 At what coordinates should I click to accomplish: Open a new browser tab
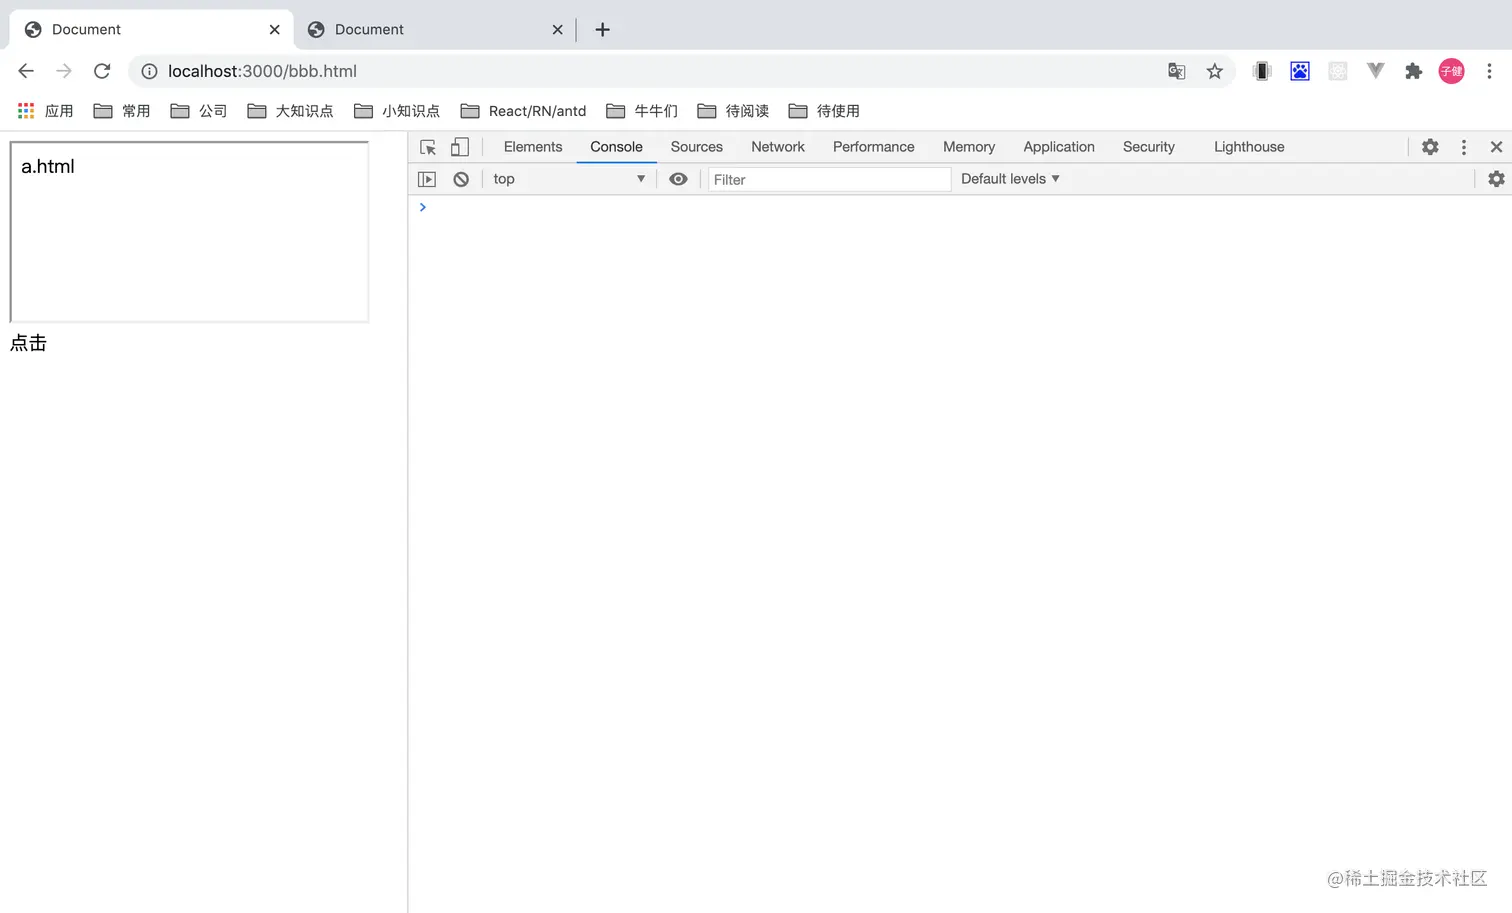[602, 30]
